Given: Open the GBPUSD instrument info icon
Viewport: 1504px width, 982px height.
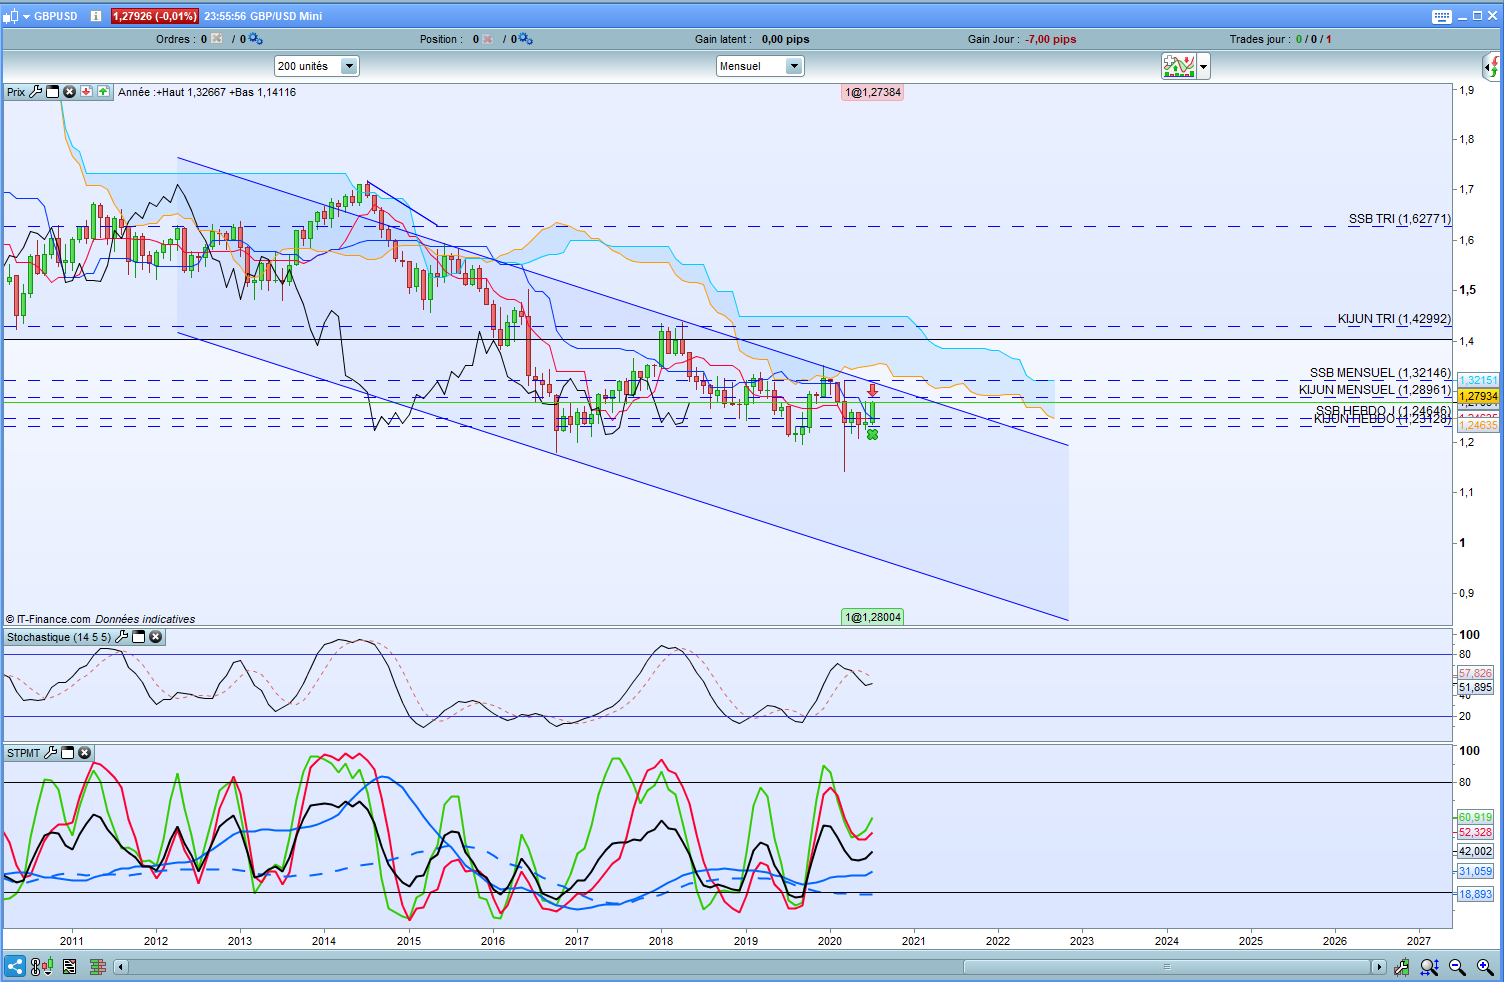Looking at the screenshot, I should pyautogui.click(x=96, y=16).
